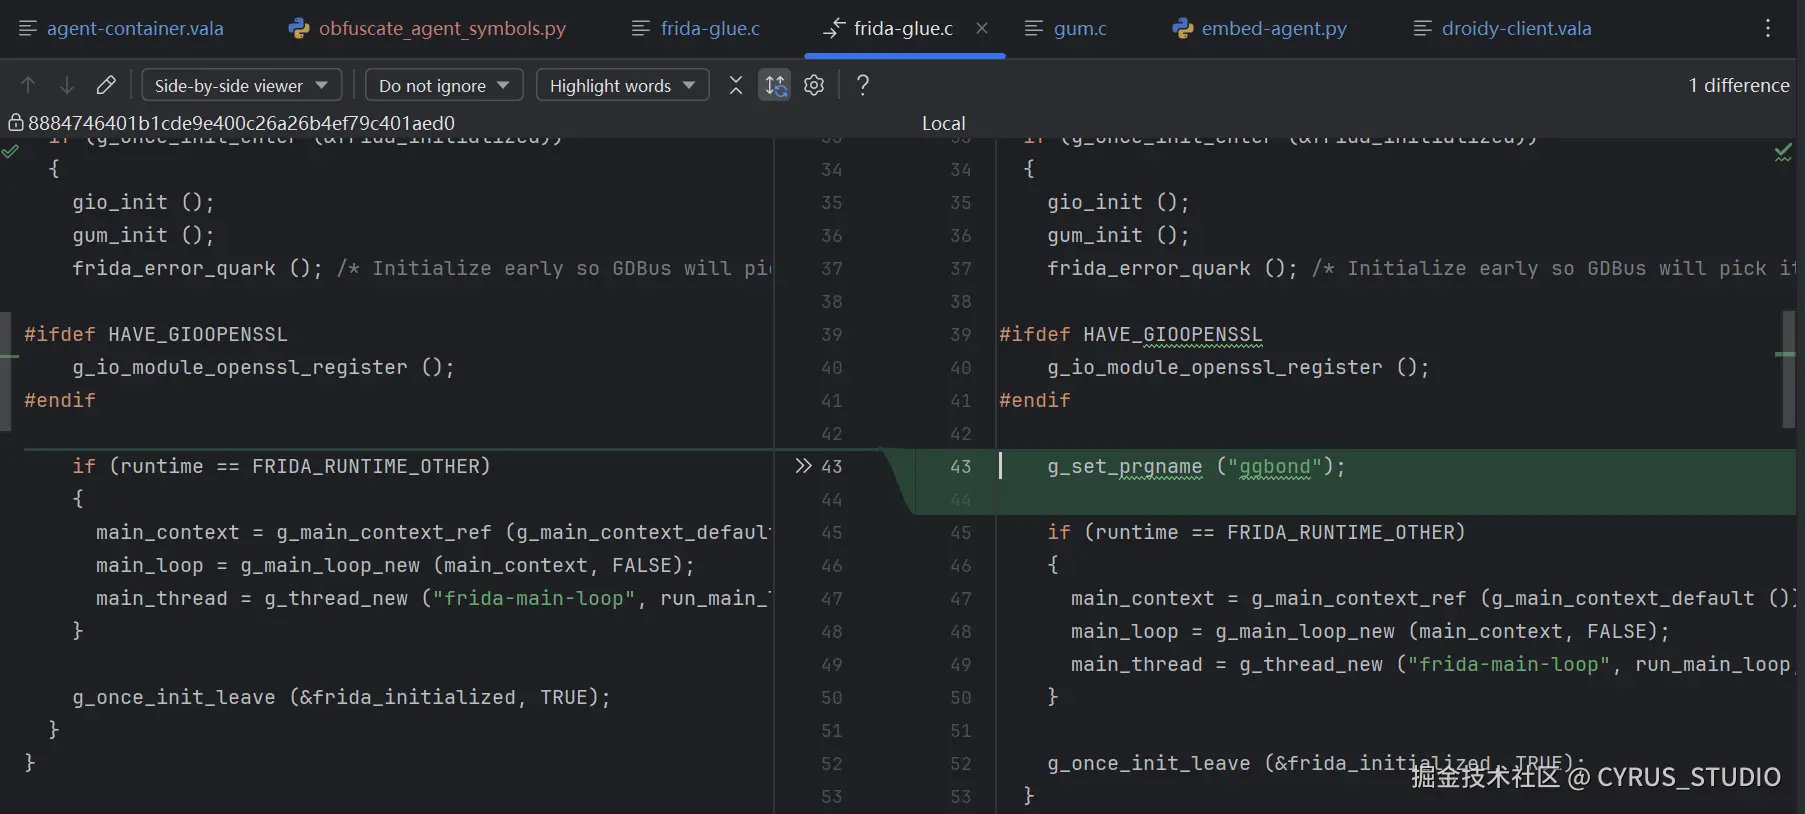Toggle synchronize scrolling button
1805x814 pixels.
point(776,85)
